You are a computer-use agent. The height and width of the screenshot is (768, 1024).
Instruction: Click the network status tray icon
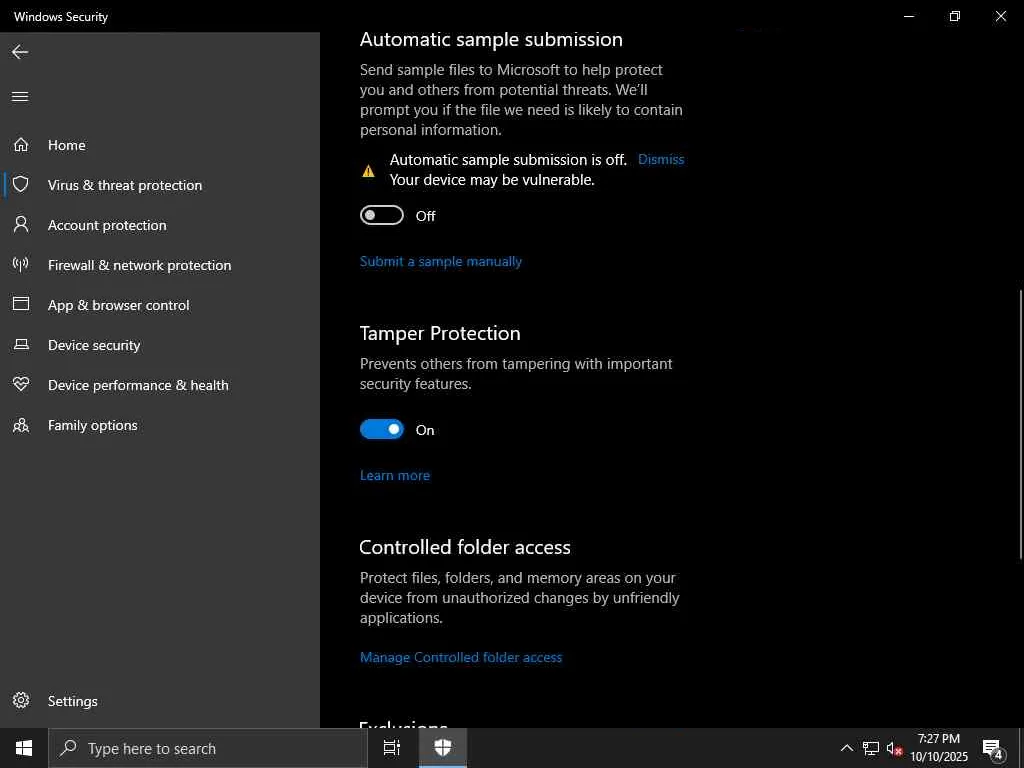(871, 748)
